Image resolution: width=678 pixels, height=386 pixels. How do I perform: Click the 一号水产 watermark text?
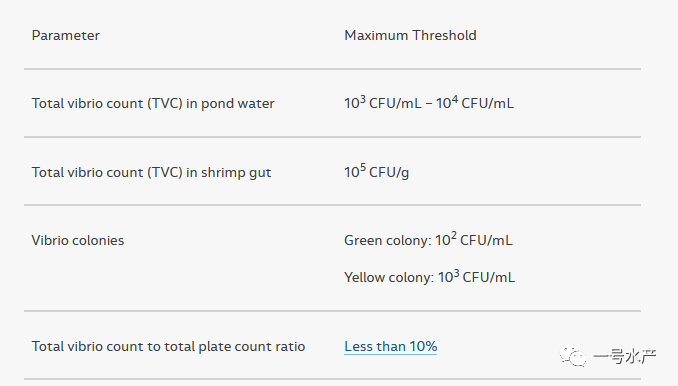(625, 356)
